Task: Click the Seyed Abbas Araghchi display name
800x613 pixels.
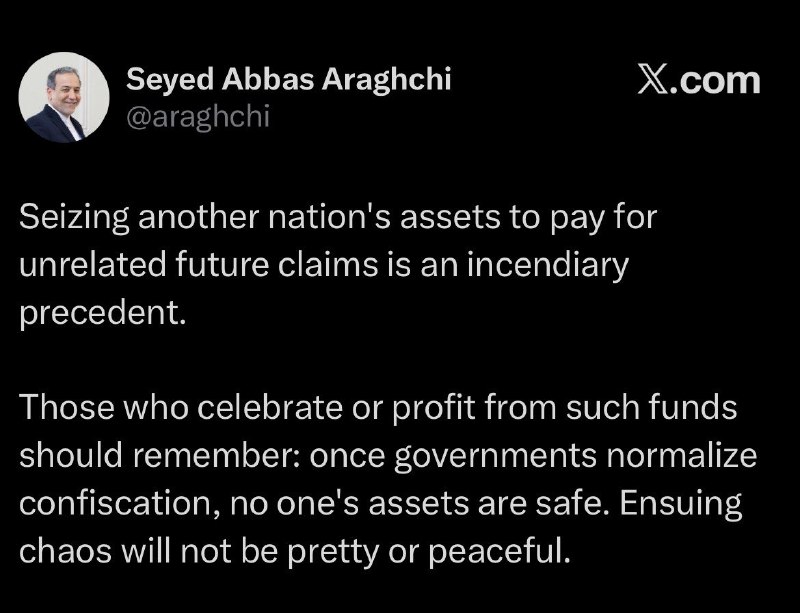Action: (288, 79)
